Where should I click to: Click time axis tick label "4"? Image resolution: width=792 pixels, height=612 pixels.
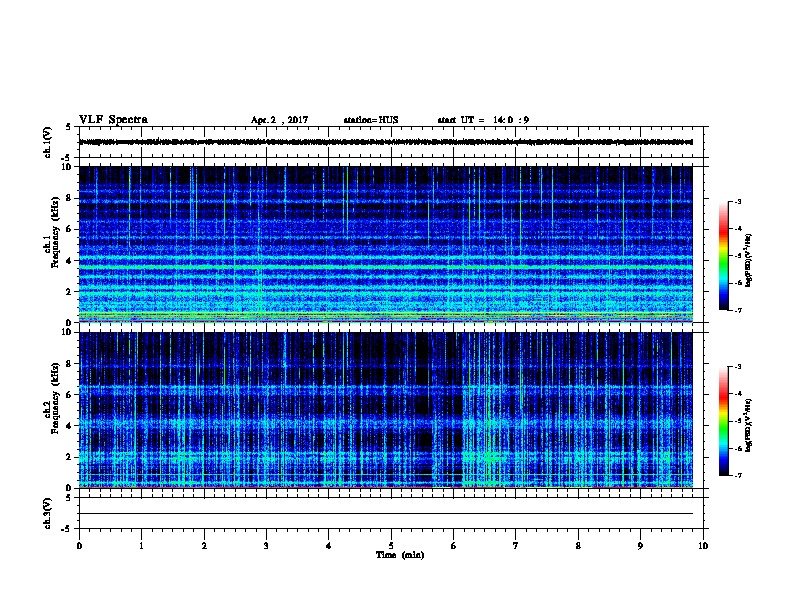point(329,546)
